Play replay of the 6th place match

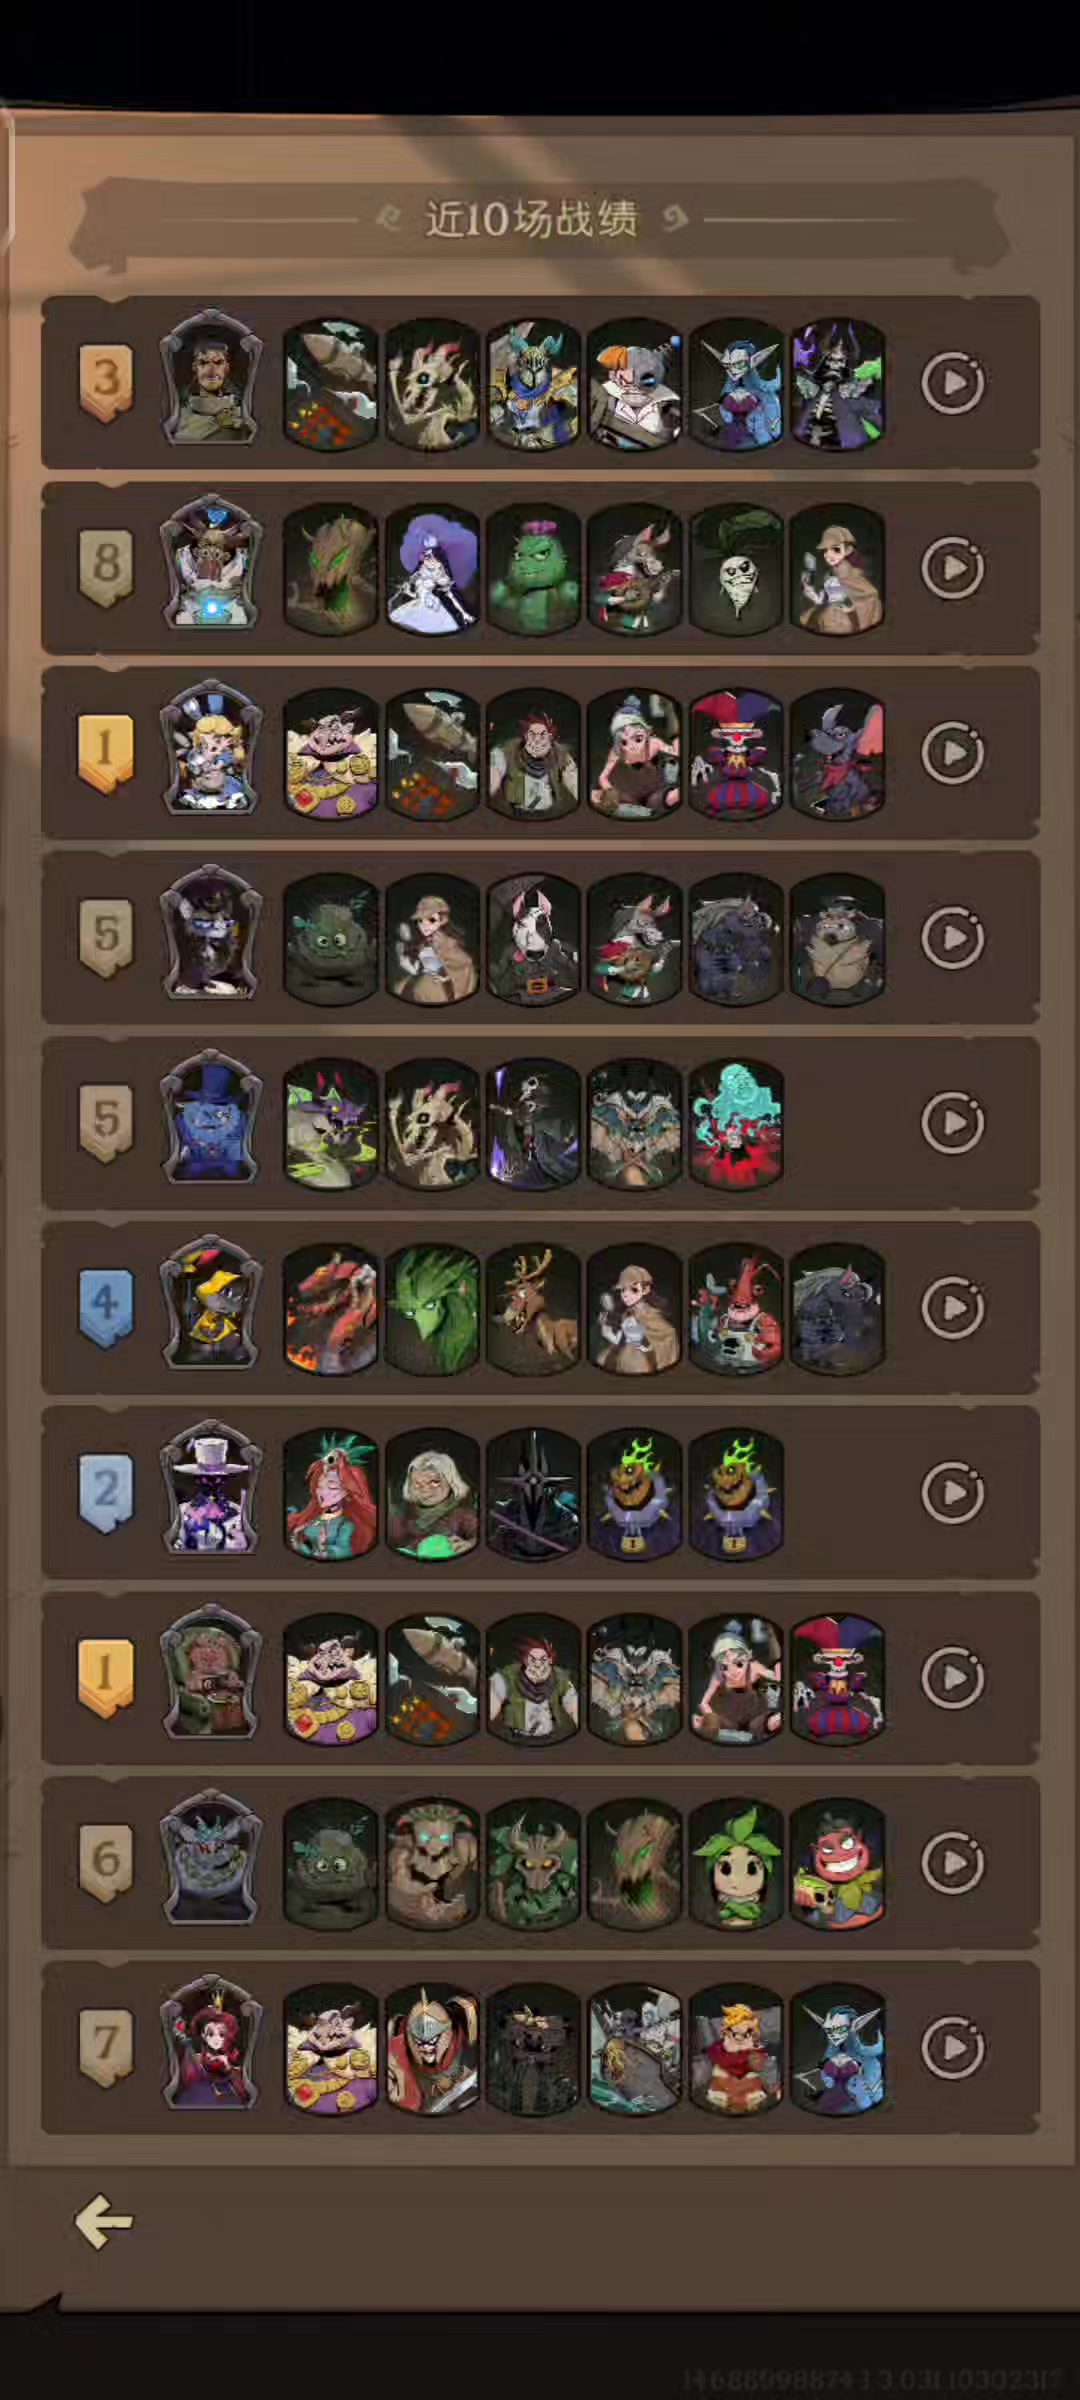[952, 1862]
